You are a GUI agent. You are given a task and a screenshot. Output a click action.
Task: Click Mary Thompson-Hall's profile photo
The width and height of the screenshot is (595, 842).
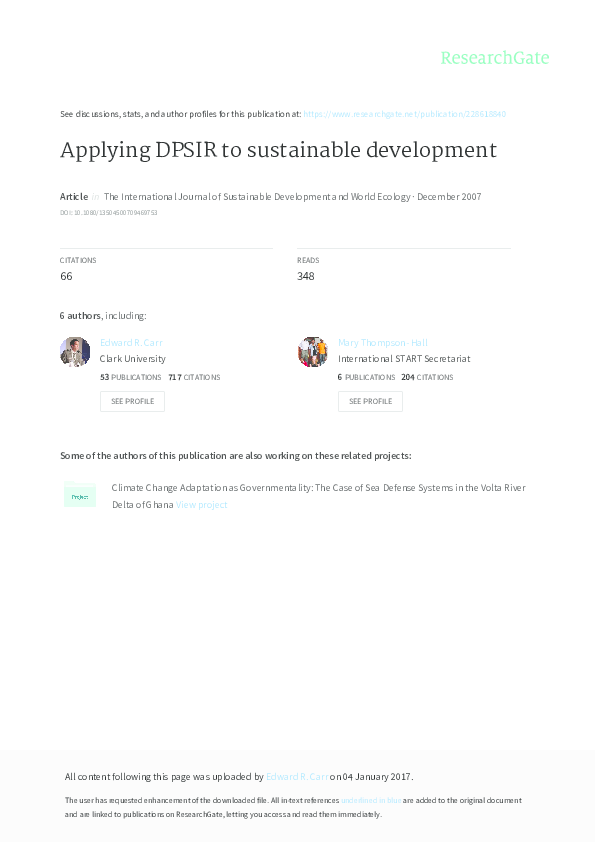[313, 352]
